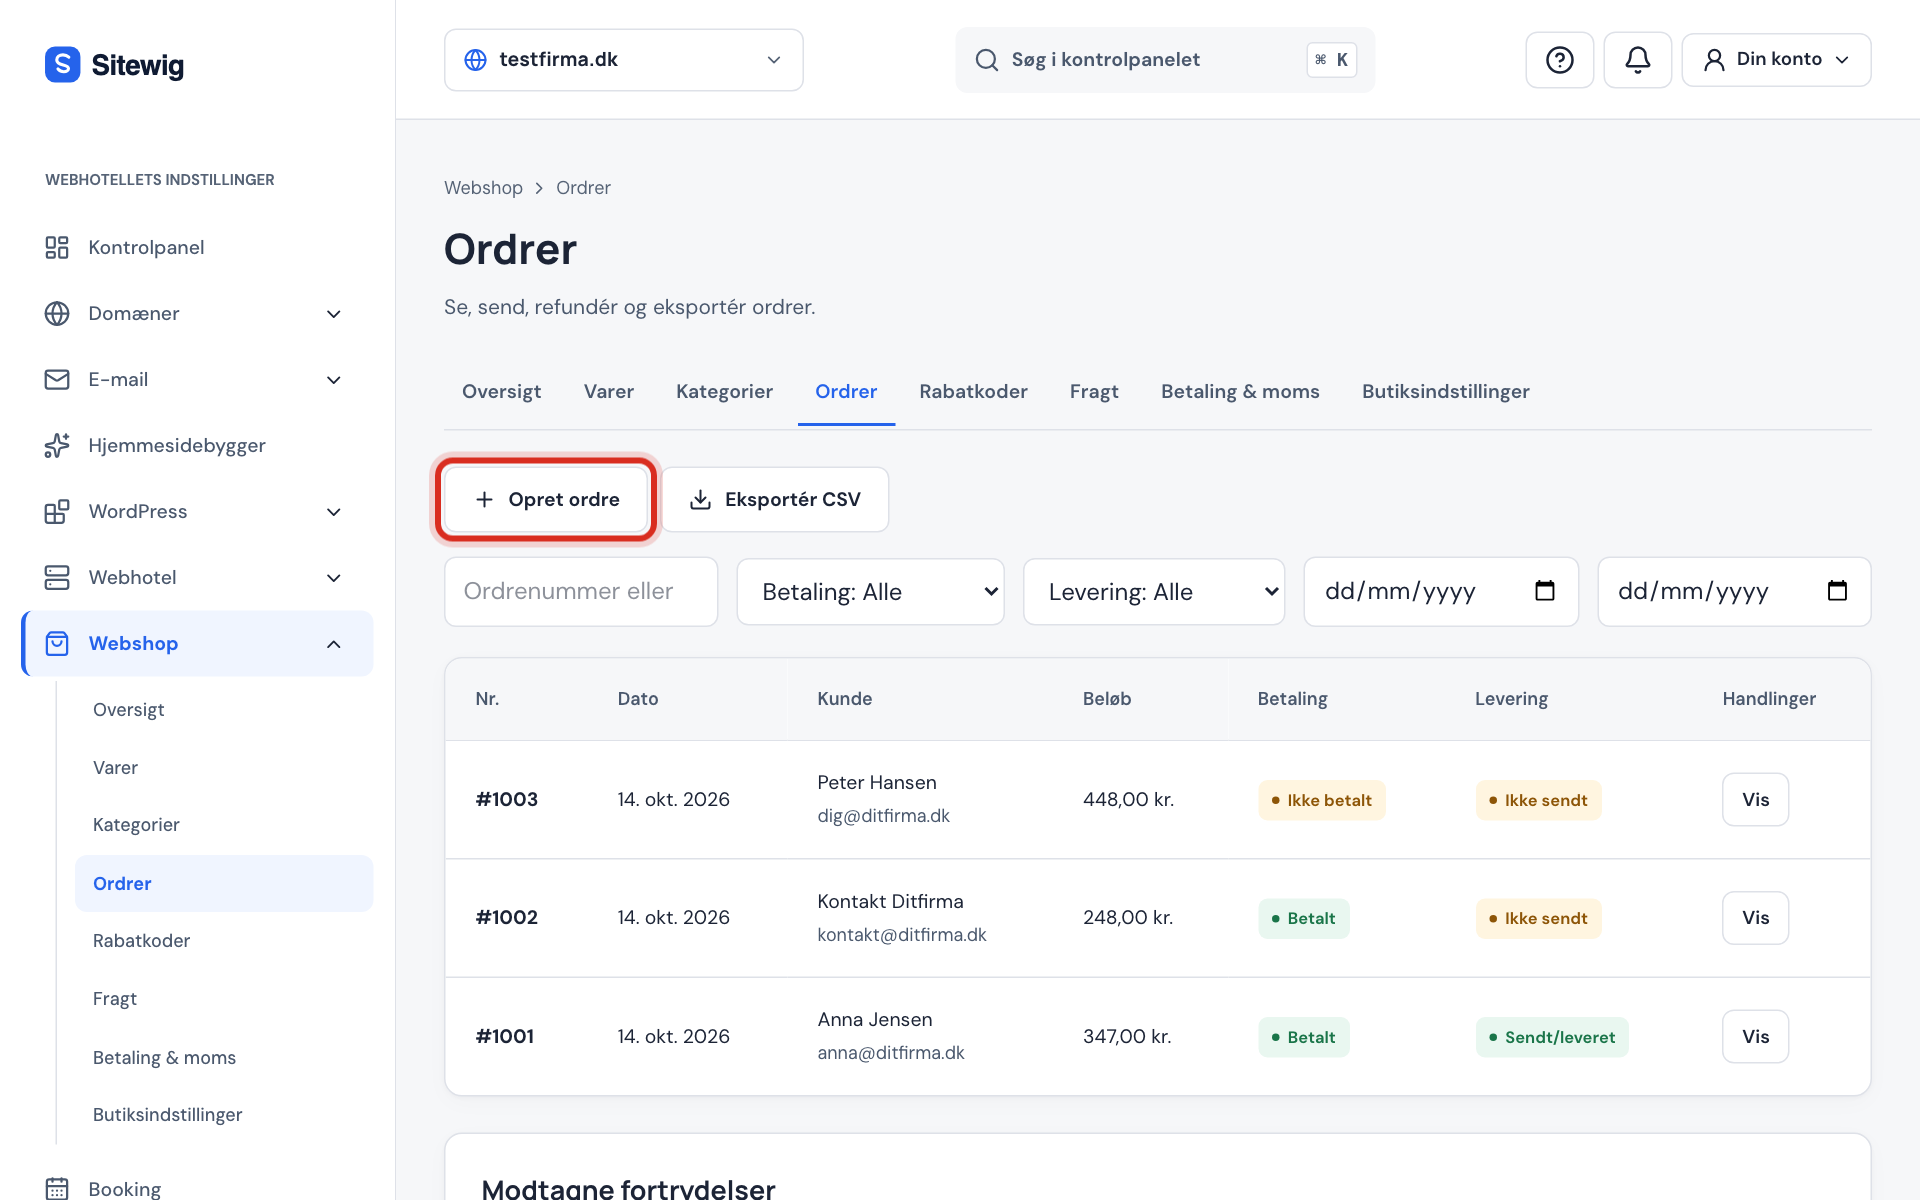Click the Hjemmesidebygger sparkle icon
The height and width of the screenshot is (1200, 1920).
57,445
